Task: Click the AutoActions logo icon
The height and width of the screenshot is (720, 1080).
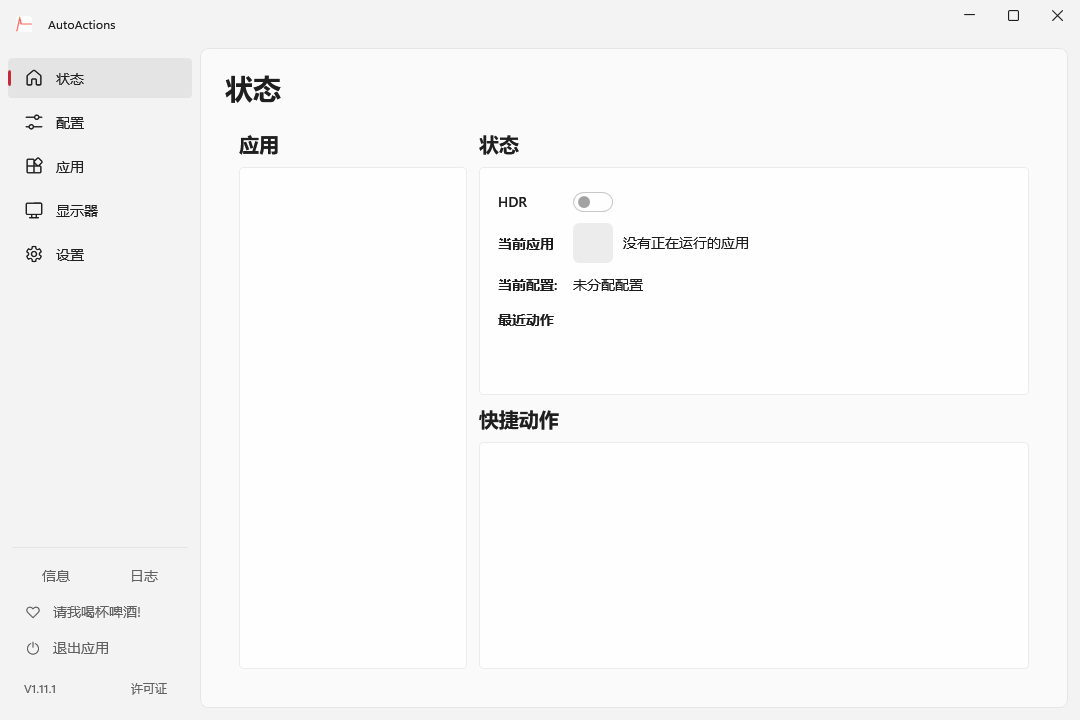Action: (x=24, y=24)
